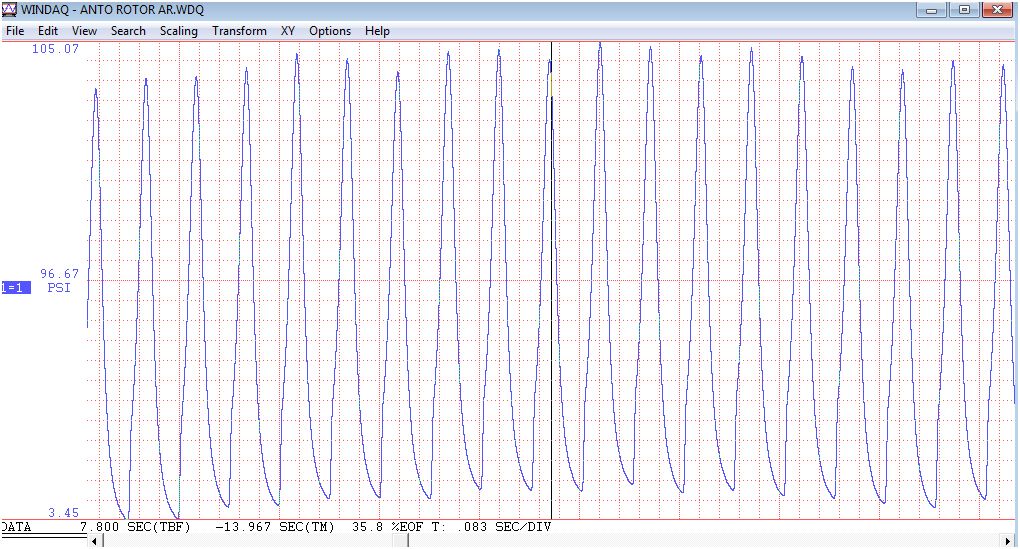Screen dimensions: 1020x549
Task: Open the Transform menu
Action: [239, 31]
